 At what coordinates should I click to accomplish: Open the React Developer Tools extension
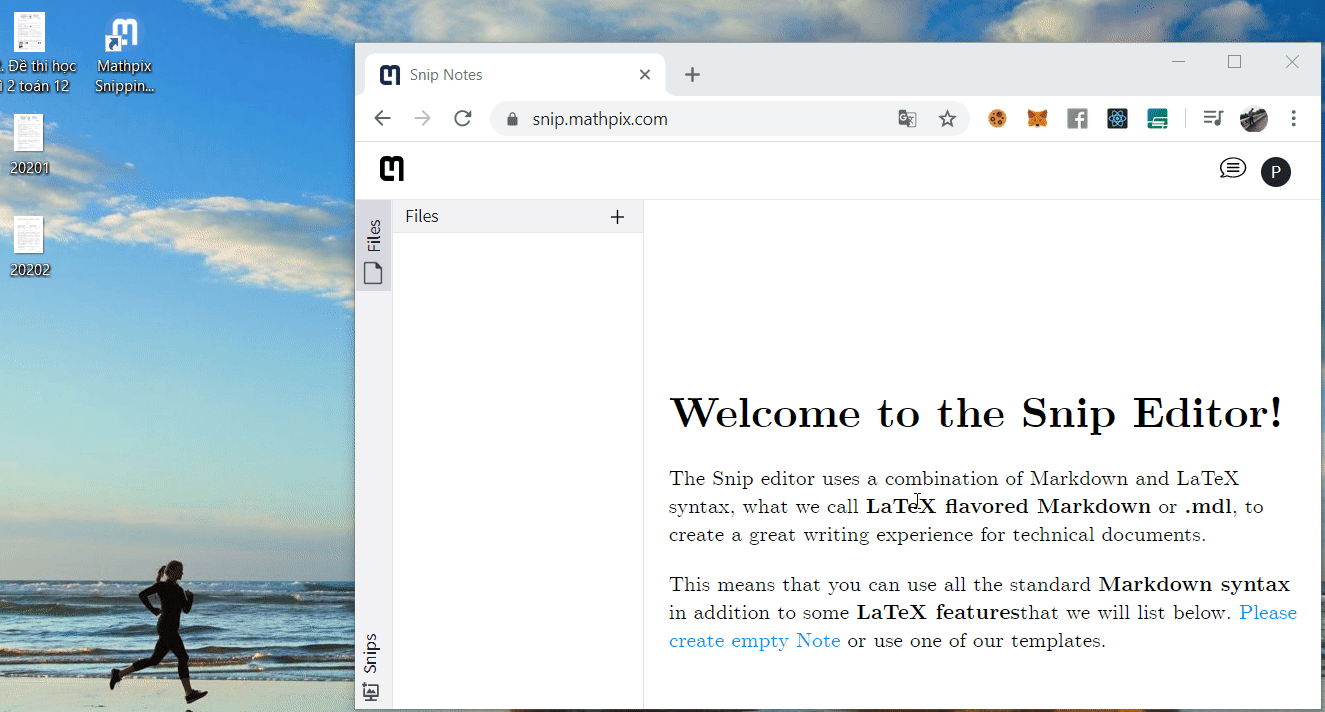pos(1117,119)
